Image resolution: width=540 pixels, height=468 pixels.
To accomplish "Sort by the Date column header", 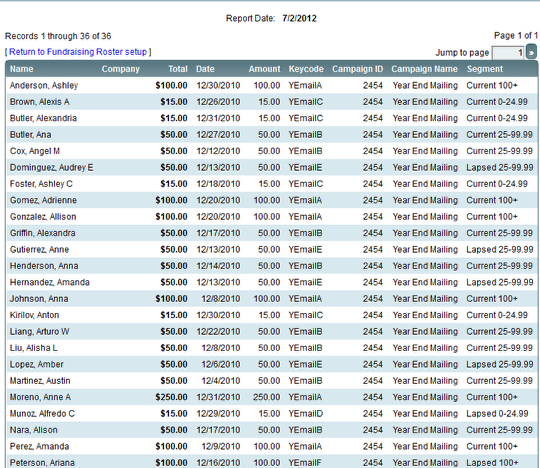I will tap(205, 69).
